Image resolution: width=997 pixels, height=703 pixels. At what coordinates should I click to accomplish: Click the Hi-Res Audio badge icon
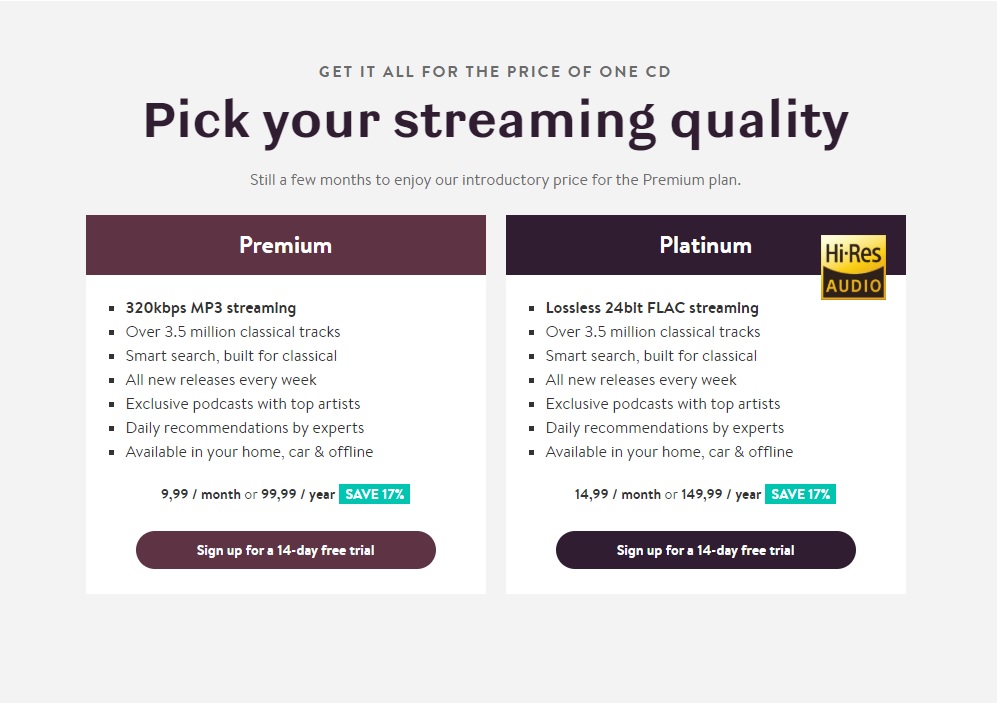(x=853, y=267)
